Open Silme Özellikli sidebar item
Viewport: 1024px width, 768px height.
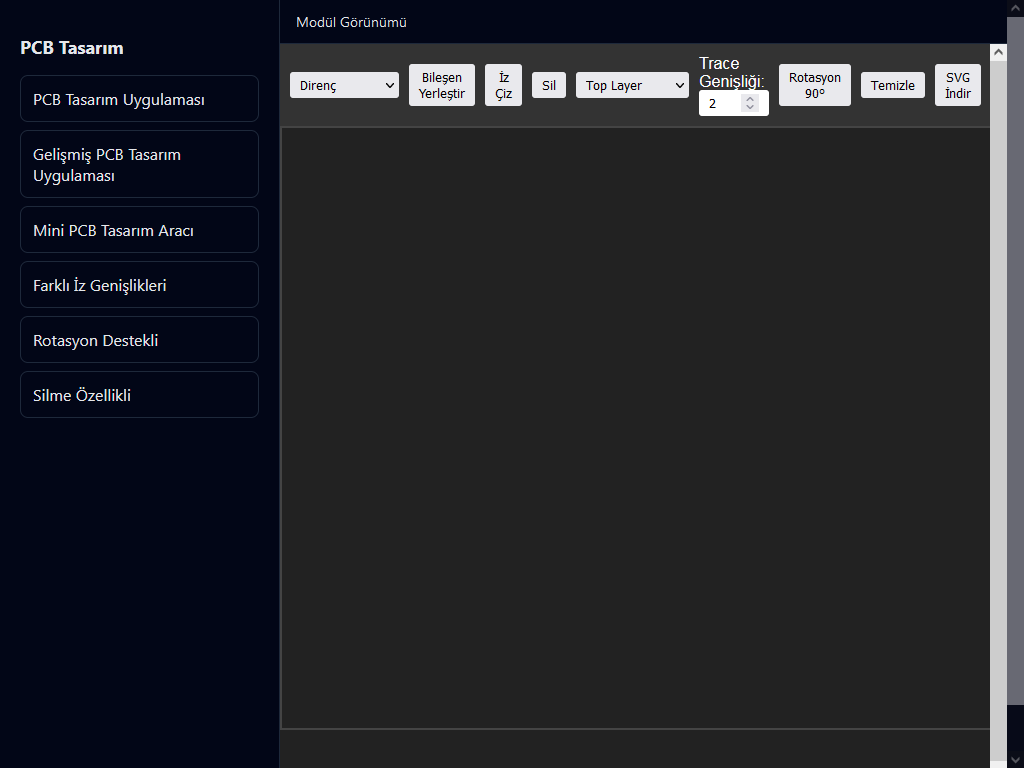pos(139,394)
